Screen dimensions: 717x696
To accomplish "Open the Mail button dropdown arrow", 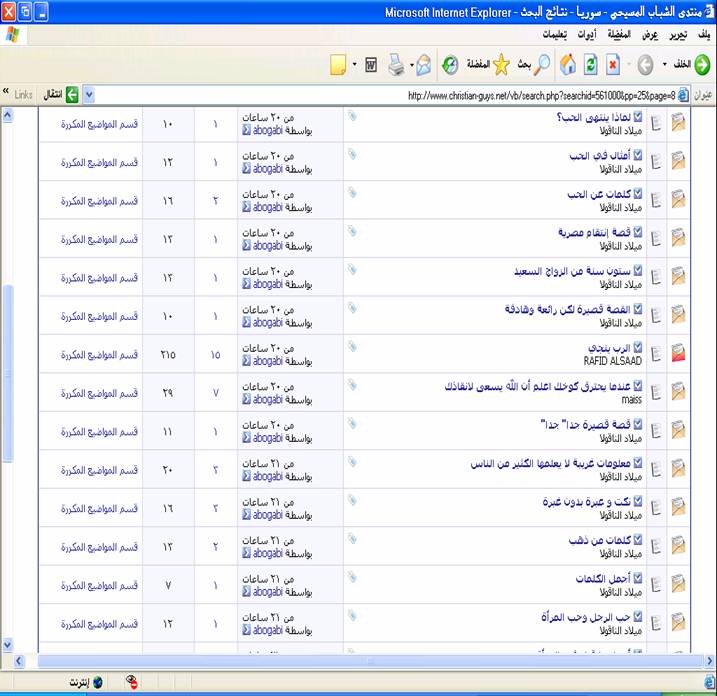I will pos(411,65).
